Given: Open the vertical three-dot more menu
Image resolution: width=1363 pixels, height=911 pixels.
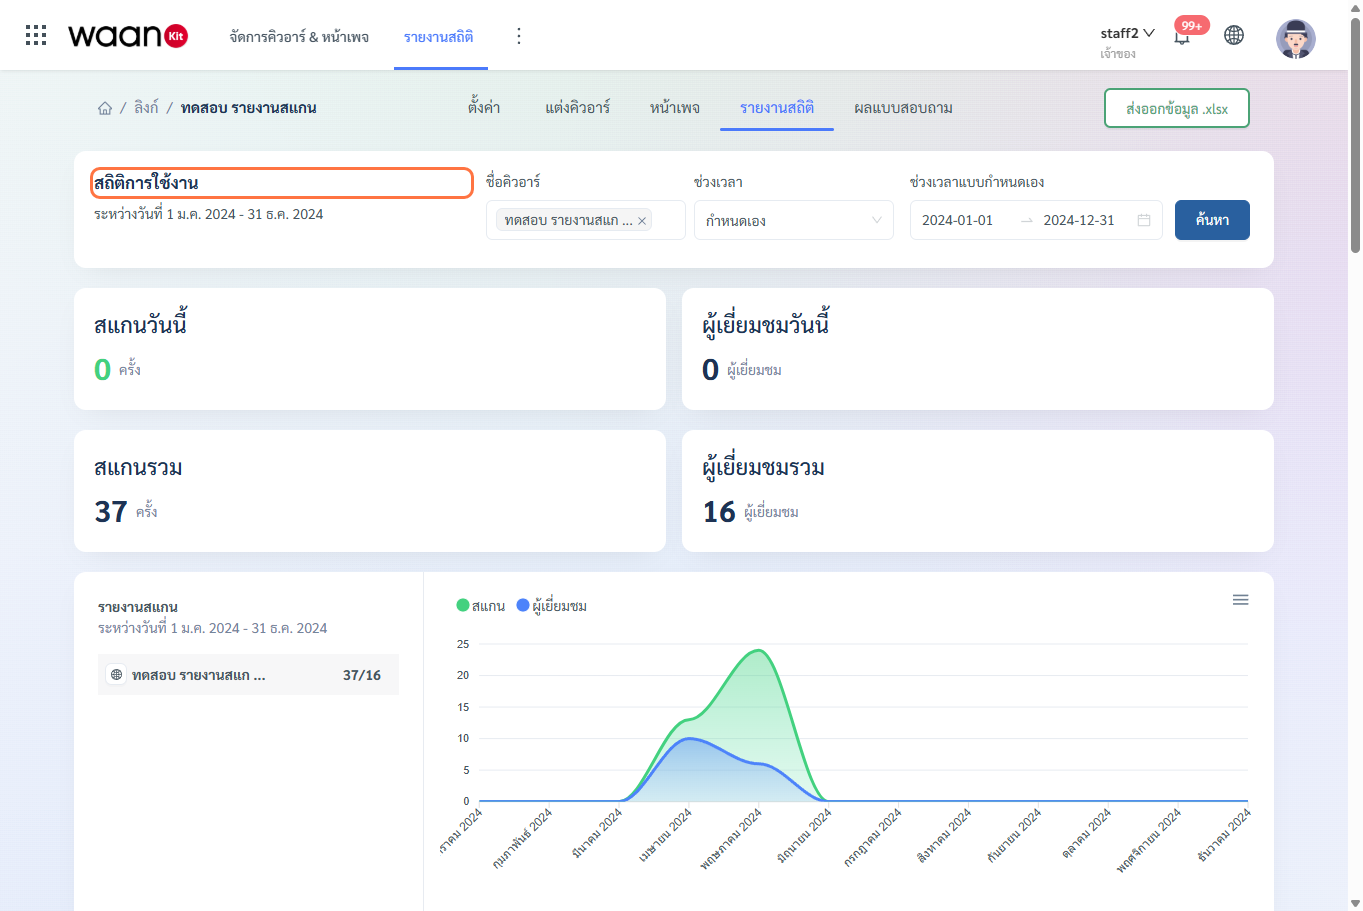Looking at the screenshot, I should click(518, 36).
